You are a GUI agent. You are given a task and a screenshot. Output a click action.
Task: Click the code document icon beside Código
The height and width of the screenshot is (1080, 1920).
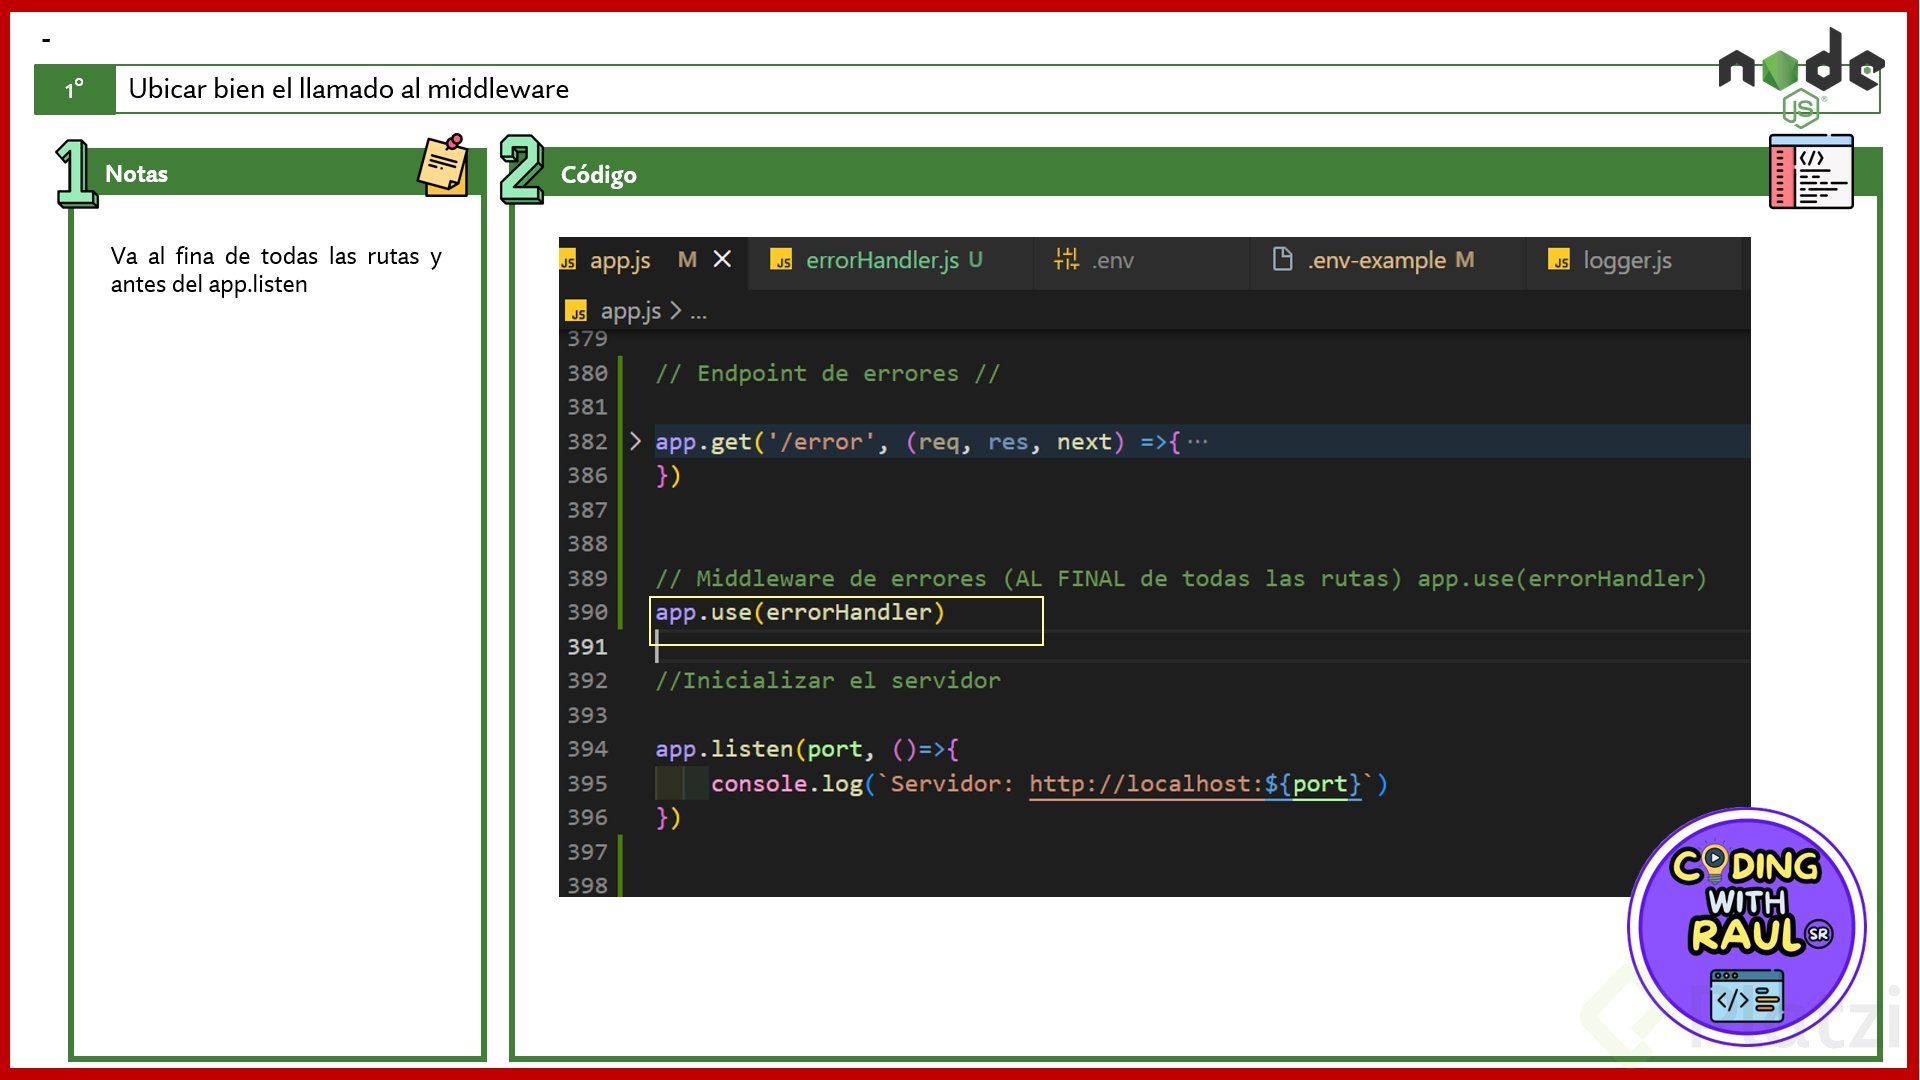(x=1810, y=172)
